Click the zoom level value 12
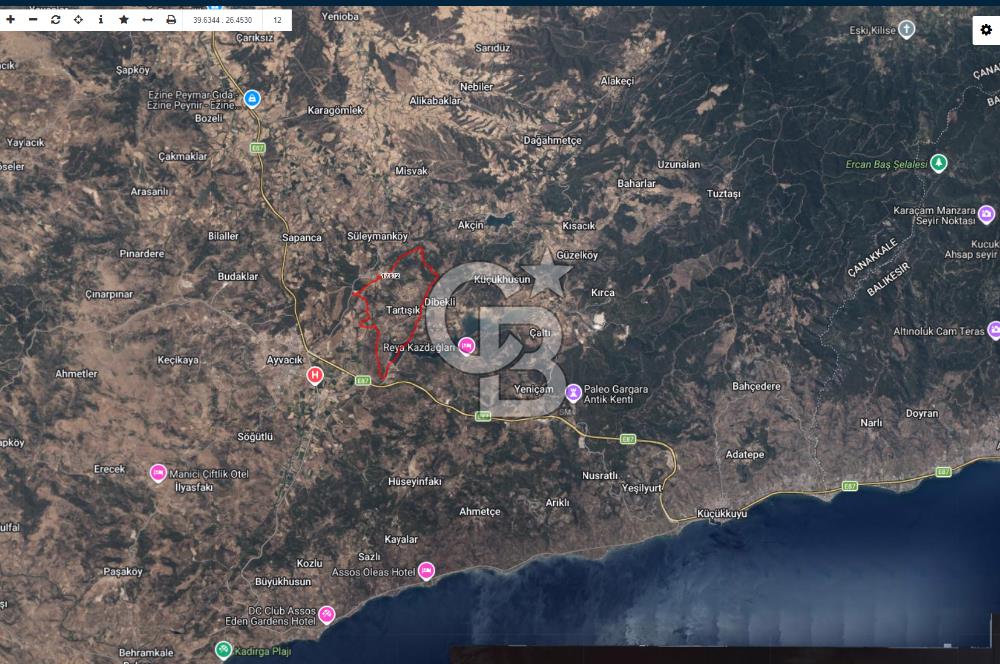 277,20
